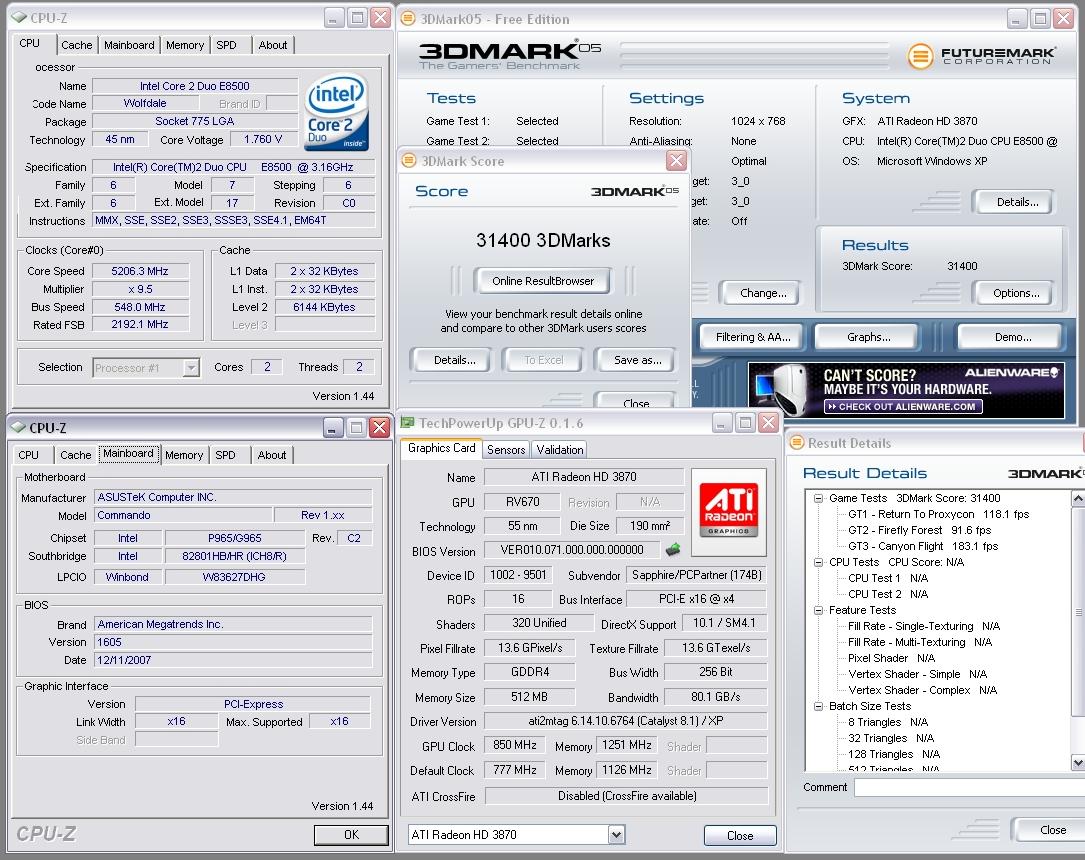Collapse the CPU Tests tree node

819,562
